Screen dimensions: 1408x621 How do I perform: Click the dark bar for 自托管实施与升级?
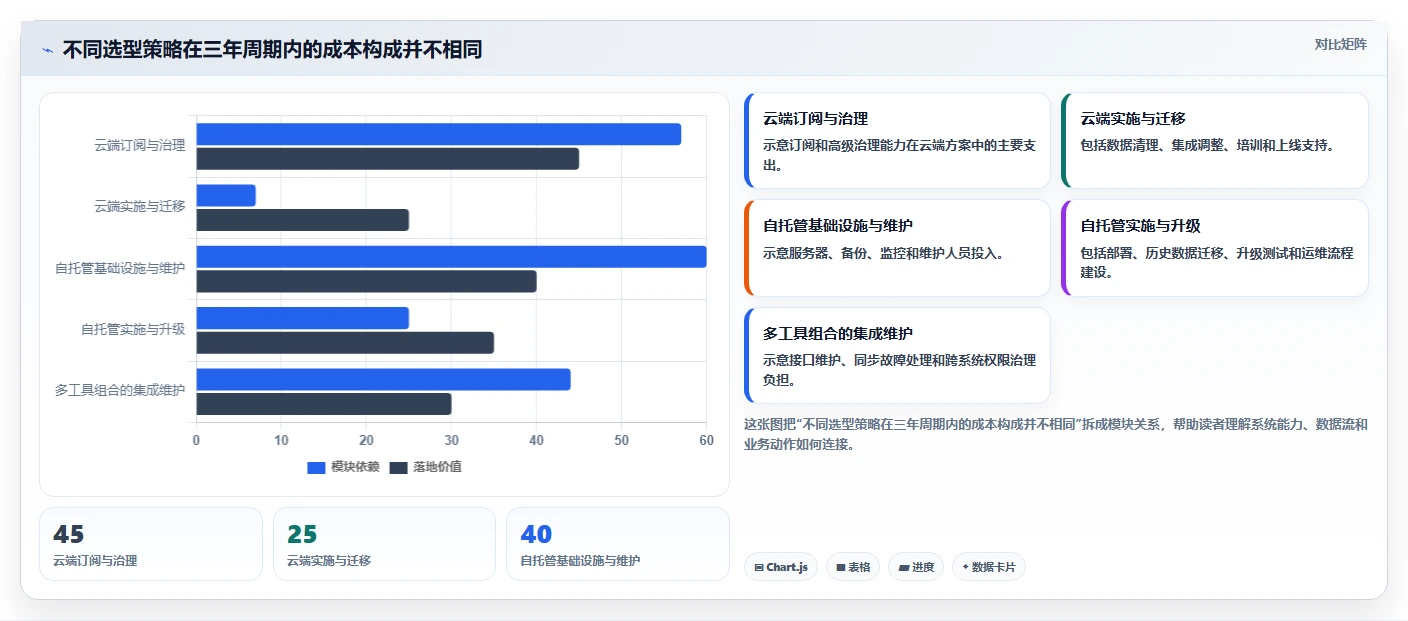coord(345,343)
